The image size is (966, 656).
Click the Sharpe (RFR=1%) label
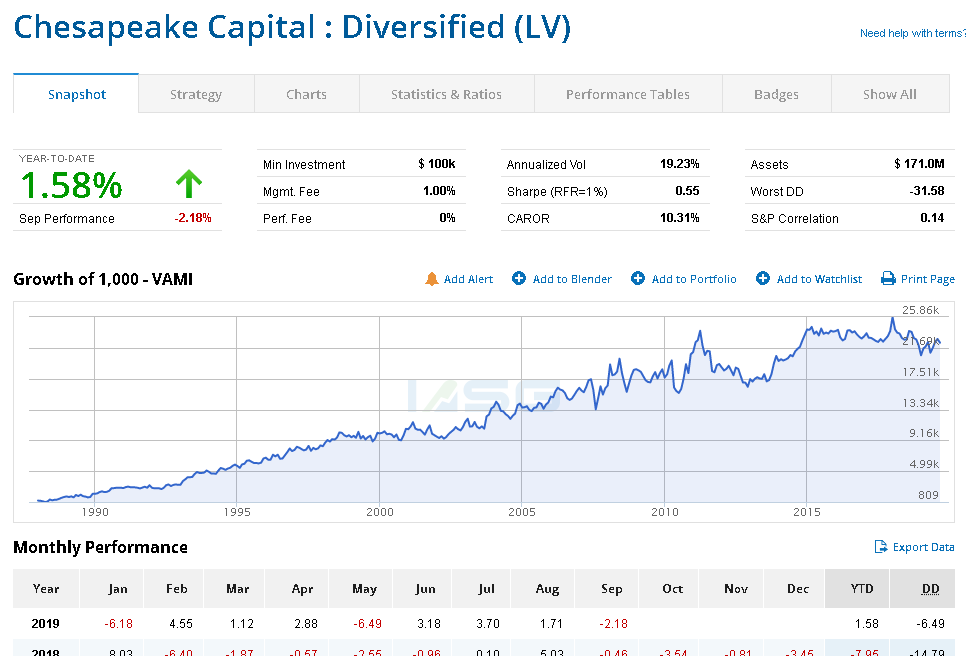pos(557,192)
